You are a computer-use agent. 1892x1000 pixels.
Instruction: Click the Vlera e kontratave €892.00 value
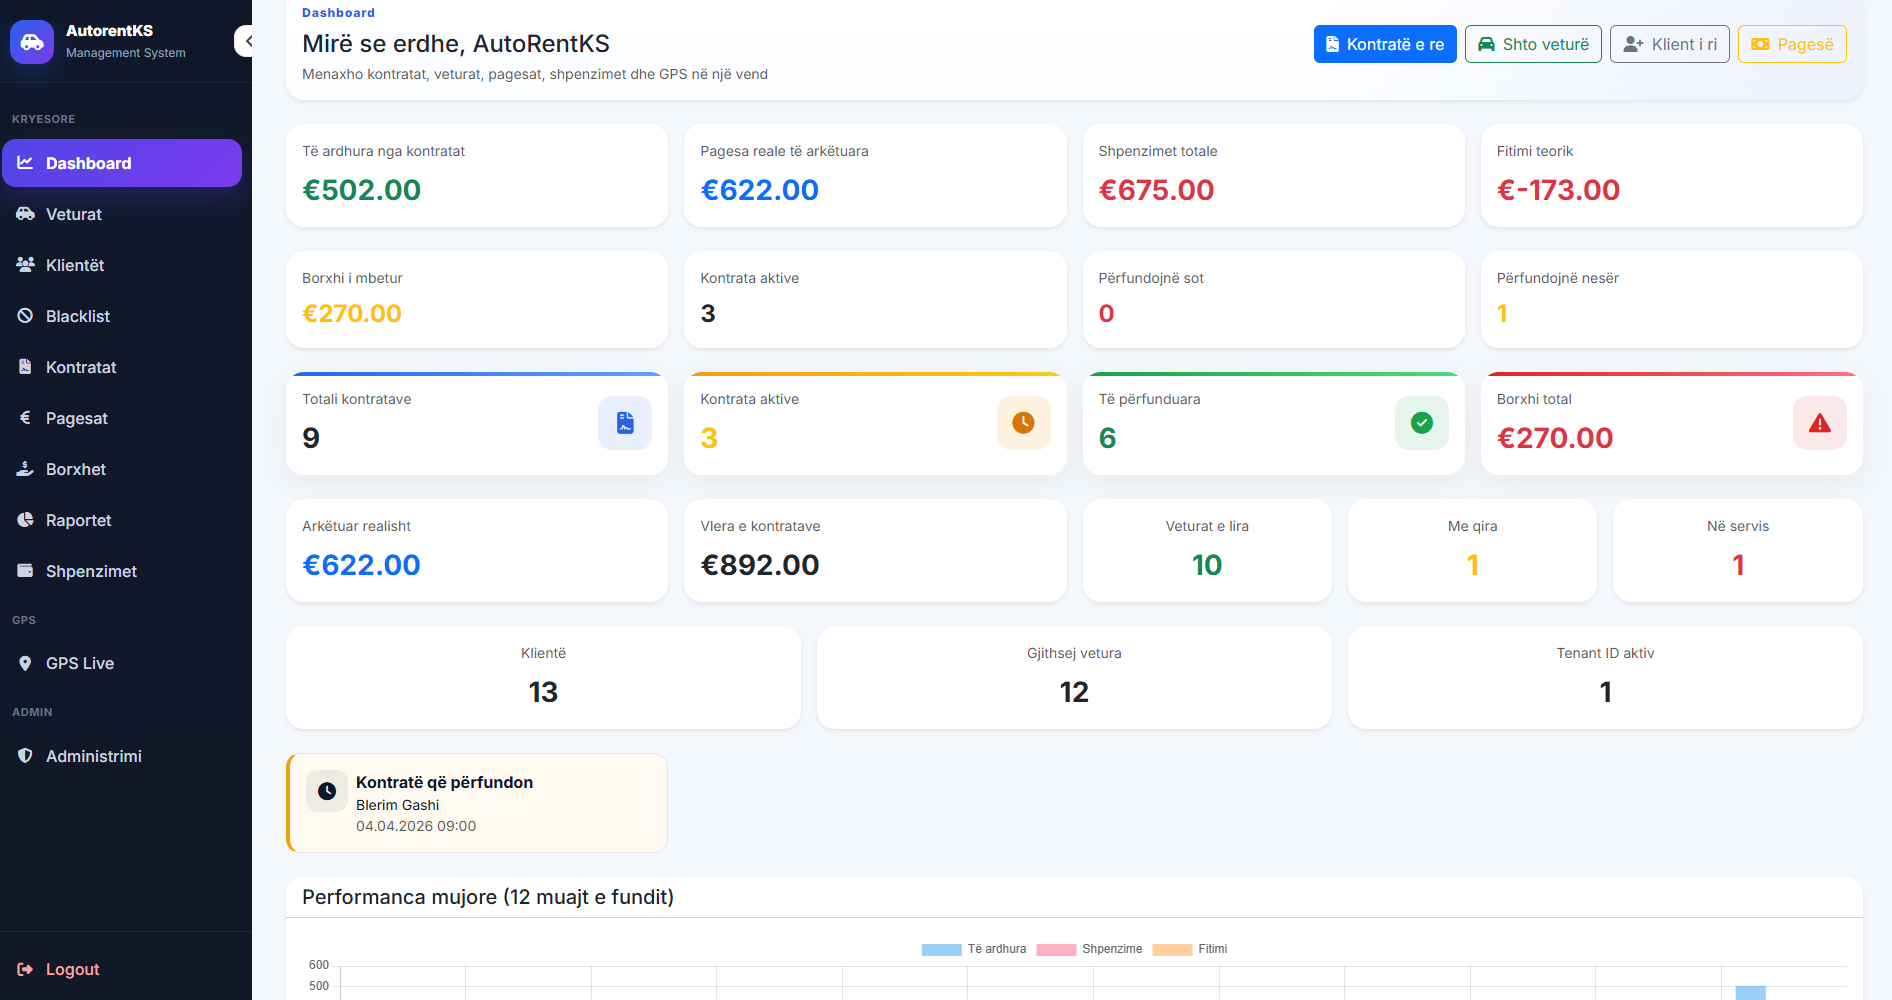pos(759,565)
